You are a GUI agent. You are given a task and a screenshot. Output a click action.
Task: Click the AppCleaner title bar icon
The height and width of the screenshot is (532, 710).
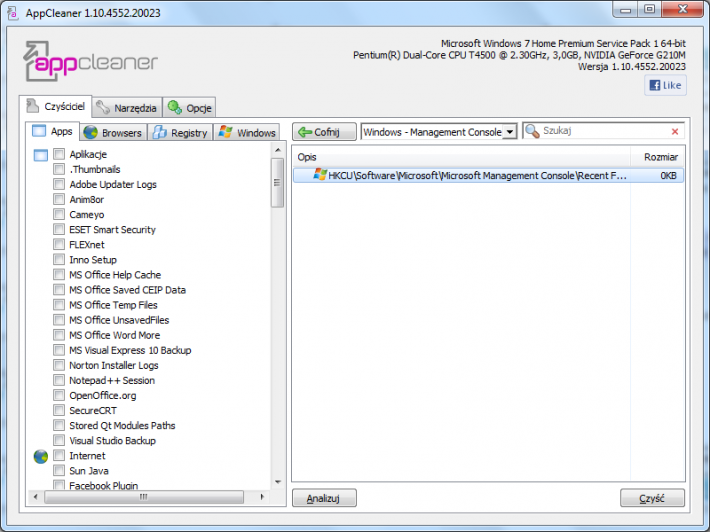pyautogui.click(x=13, y=13)
